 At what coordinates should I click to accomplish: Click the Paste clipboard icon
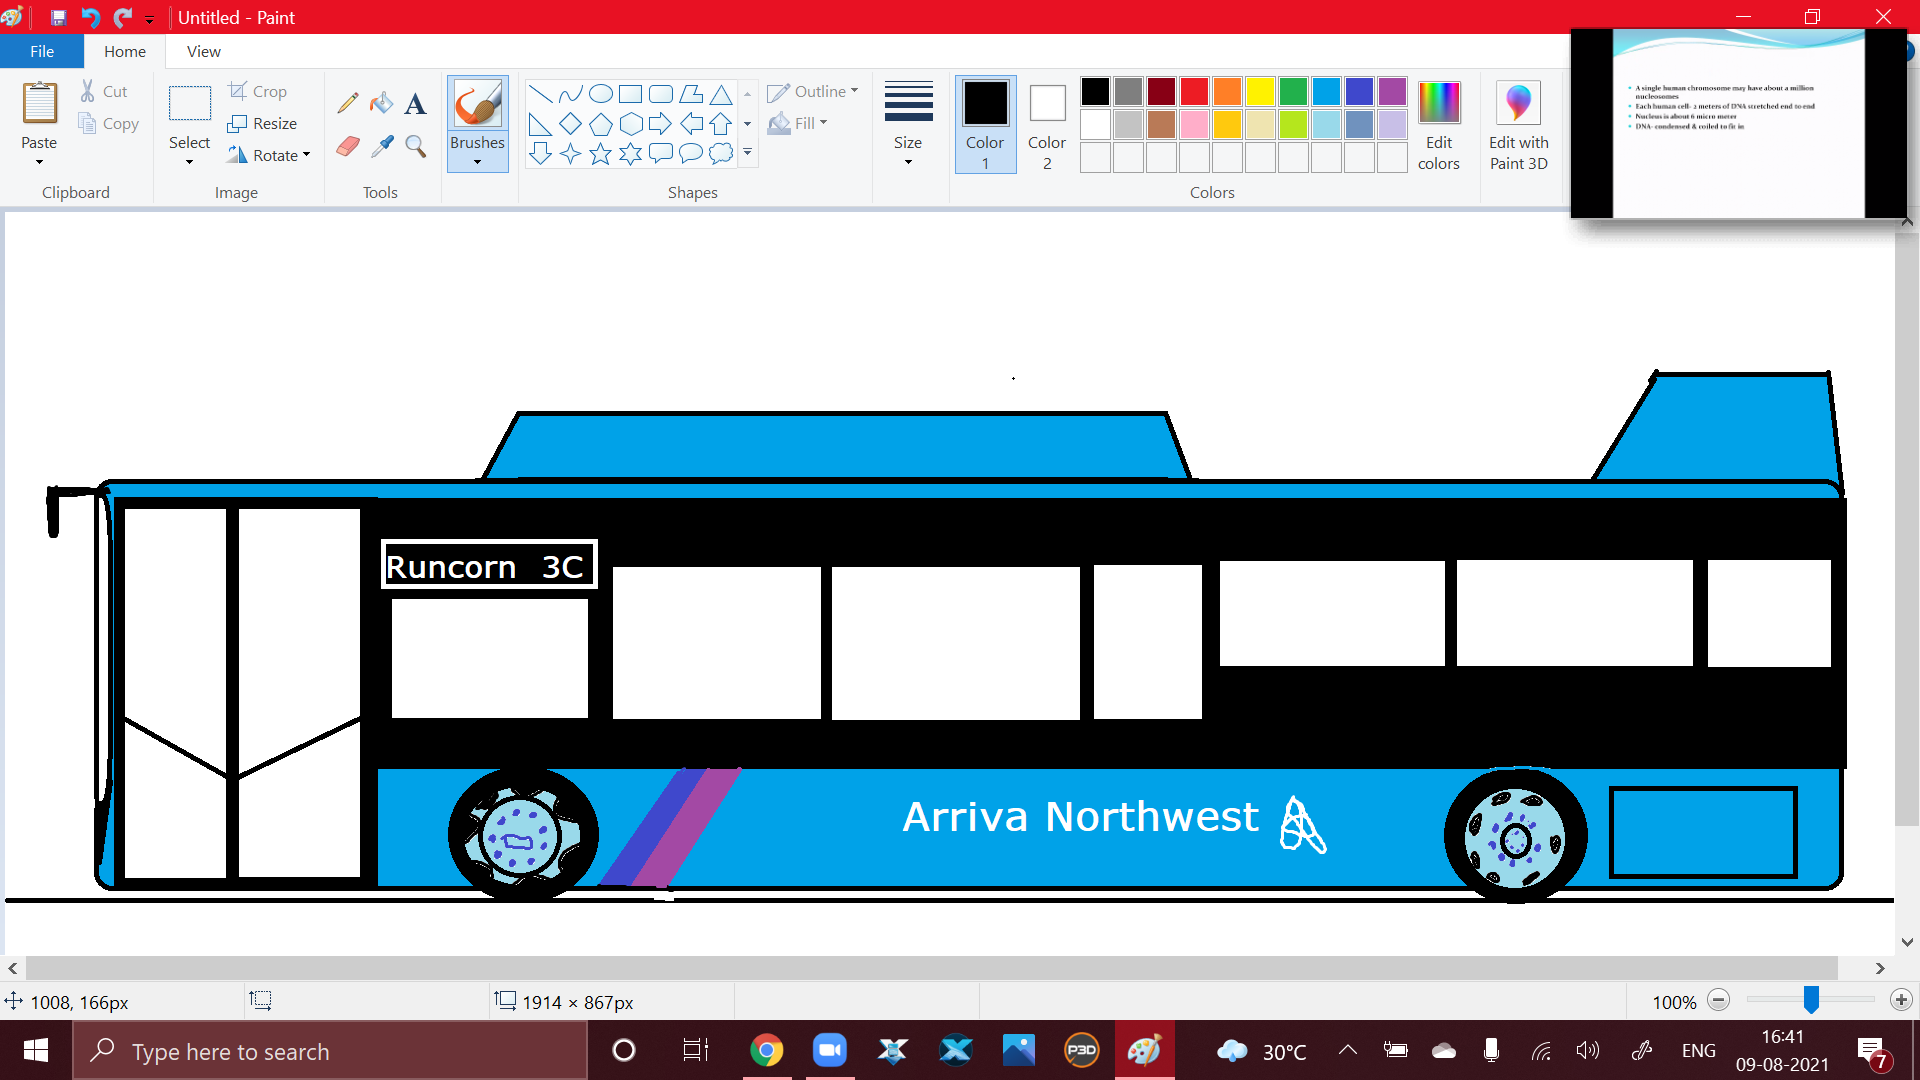point(40,103)
